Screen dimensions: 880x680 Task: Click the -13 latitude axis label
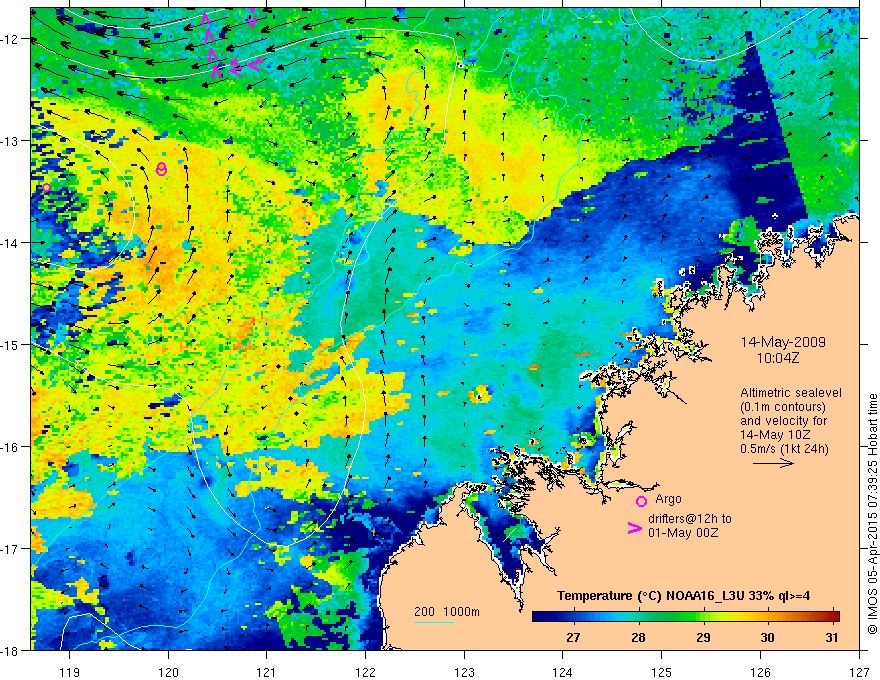pos(11,141)
